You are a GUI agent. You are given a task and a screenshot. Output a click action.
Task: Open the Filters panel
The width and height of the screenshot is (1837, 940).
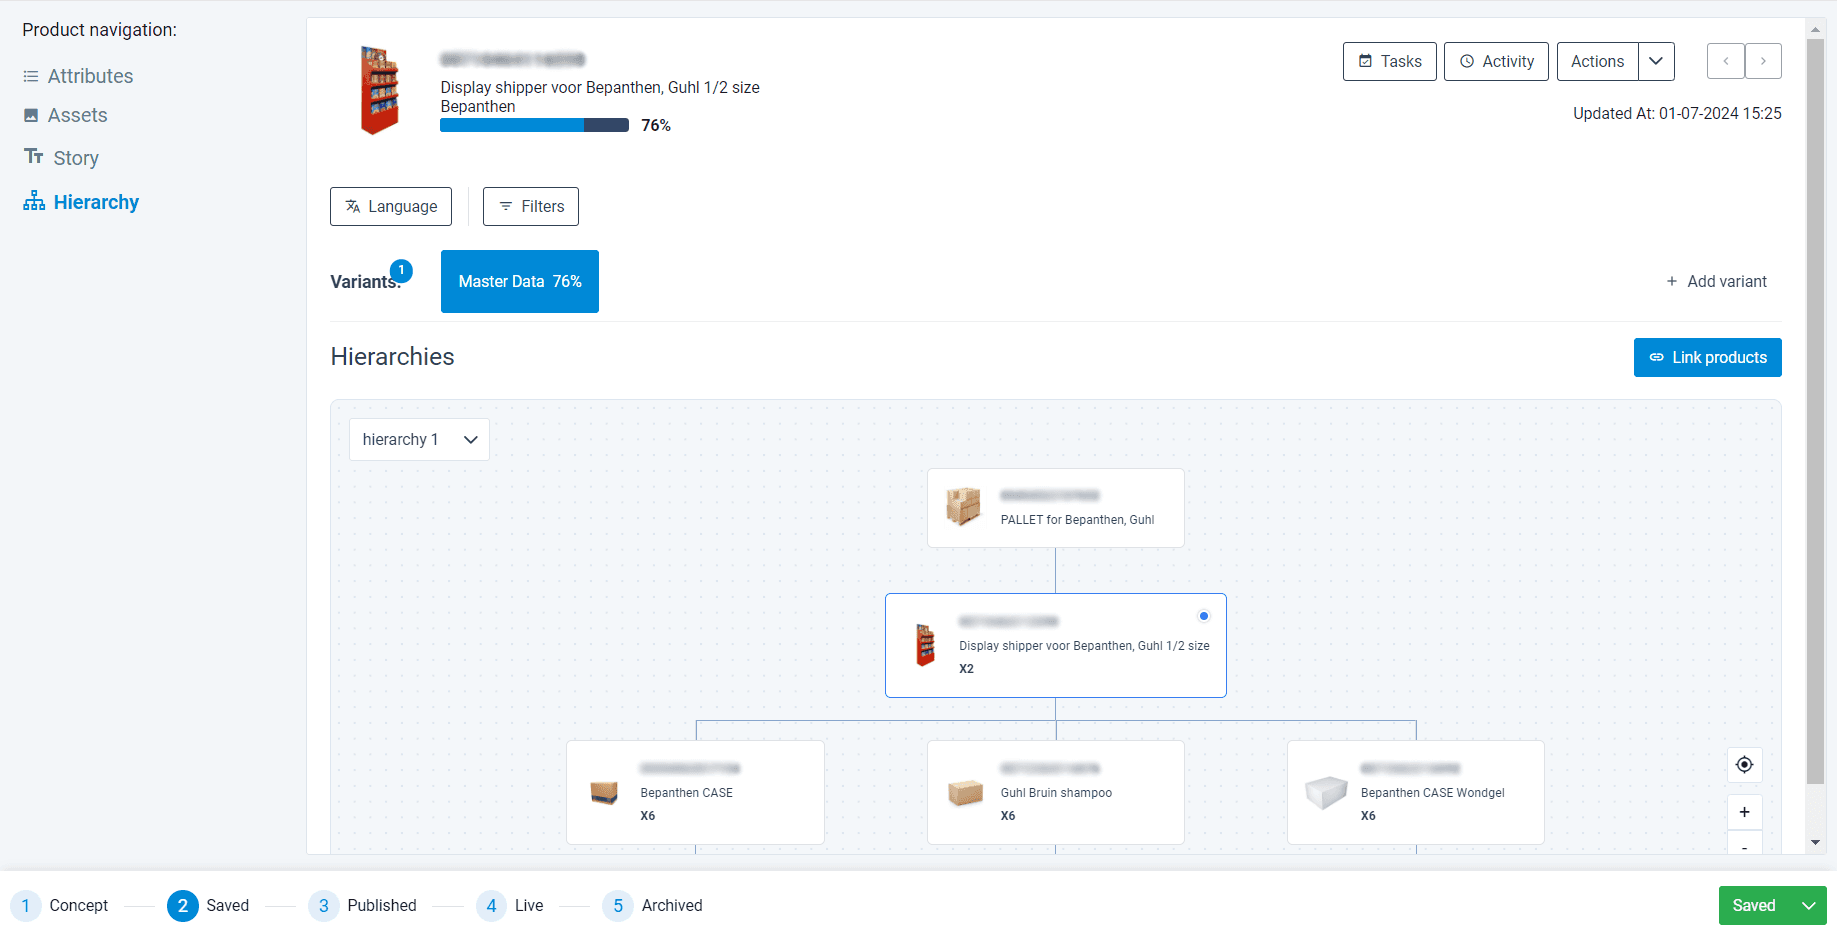click(530, 206)
